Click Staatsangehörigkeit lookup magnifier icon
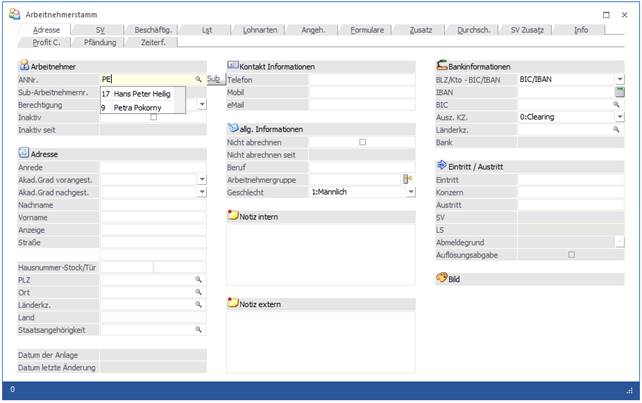 click(x=198, y=329)
